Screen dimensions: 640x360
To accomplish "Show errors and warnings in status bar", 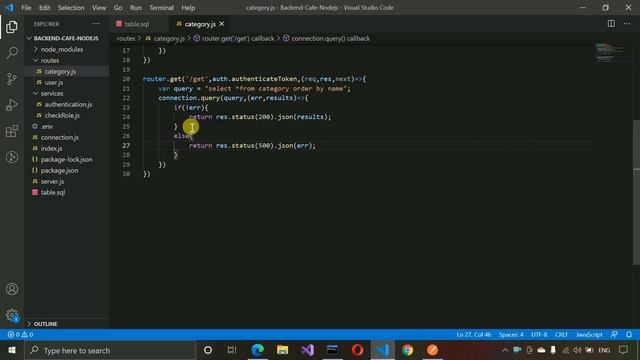I will (20, 334).
